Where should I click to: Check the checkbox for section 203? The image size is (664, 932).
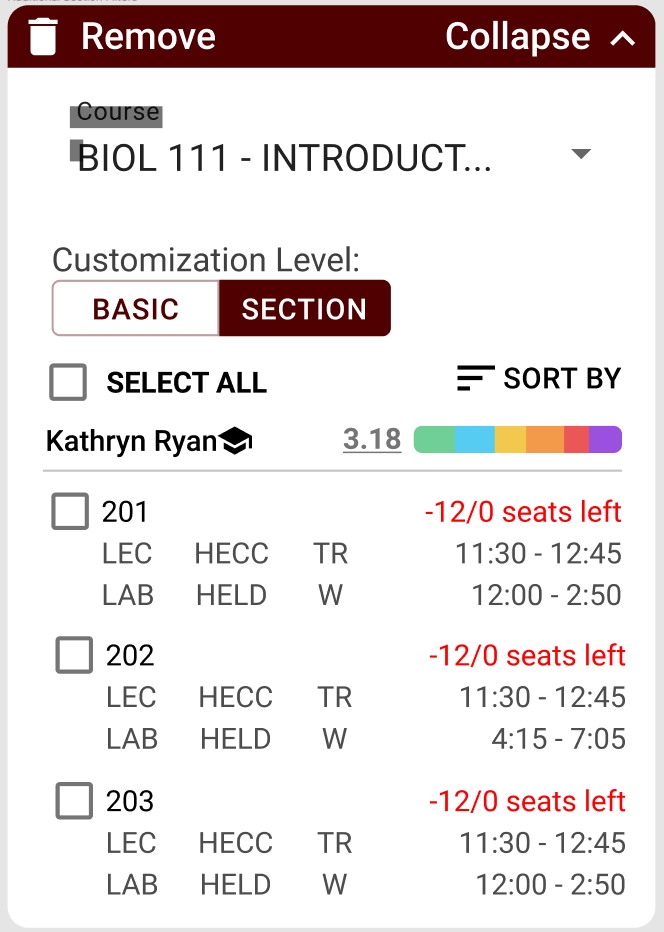[73, 801]
